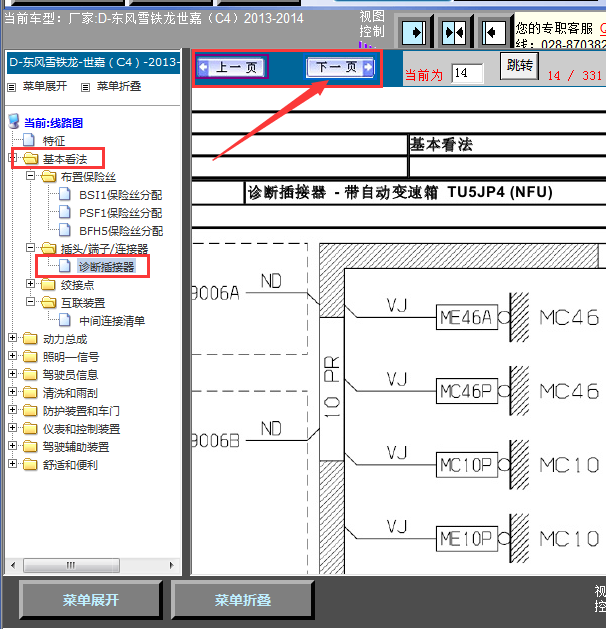Expand the 清洗和雨刮 folder
Screen dimensions: 606x629
click(12, 392)
